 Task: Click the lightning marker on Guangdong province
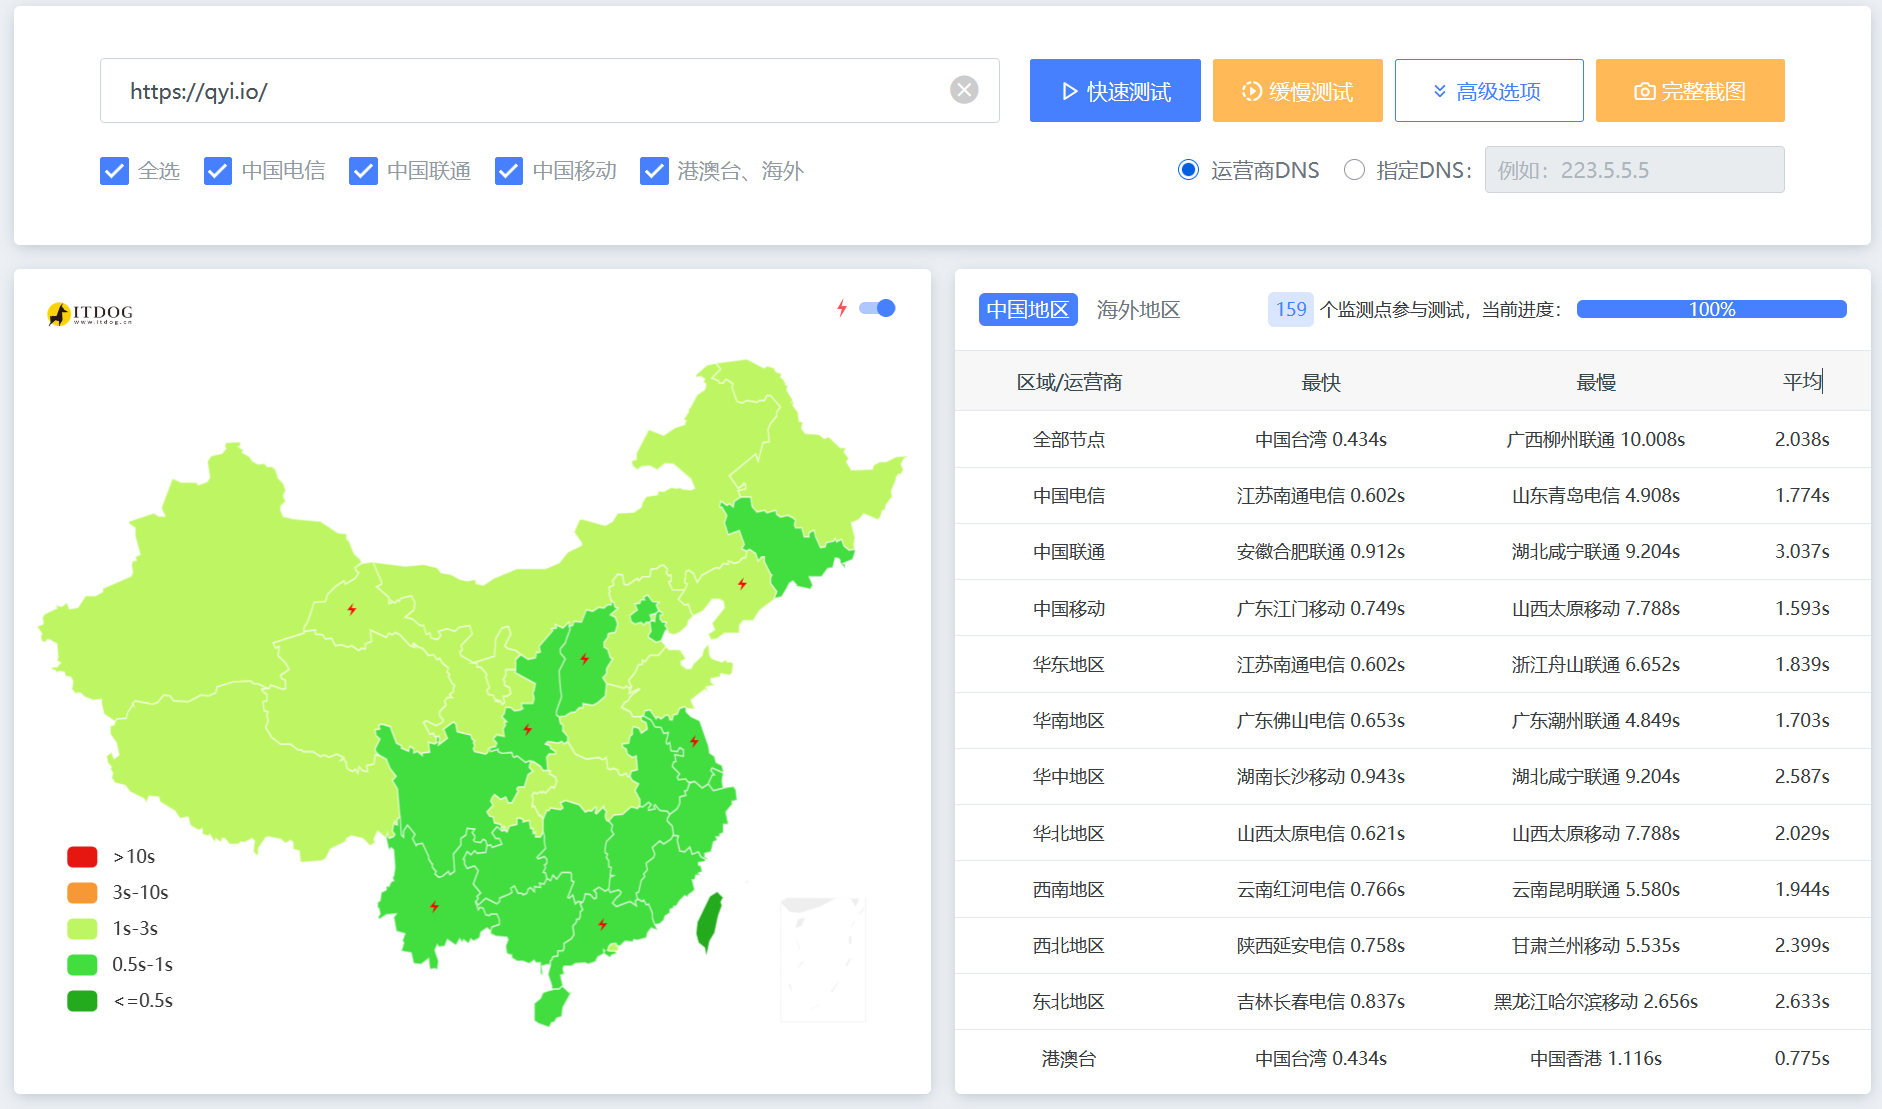602,924
